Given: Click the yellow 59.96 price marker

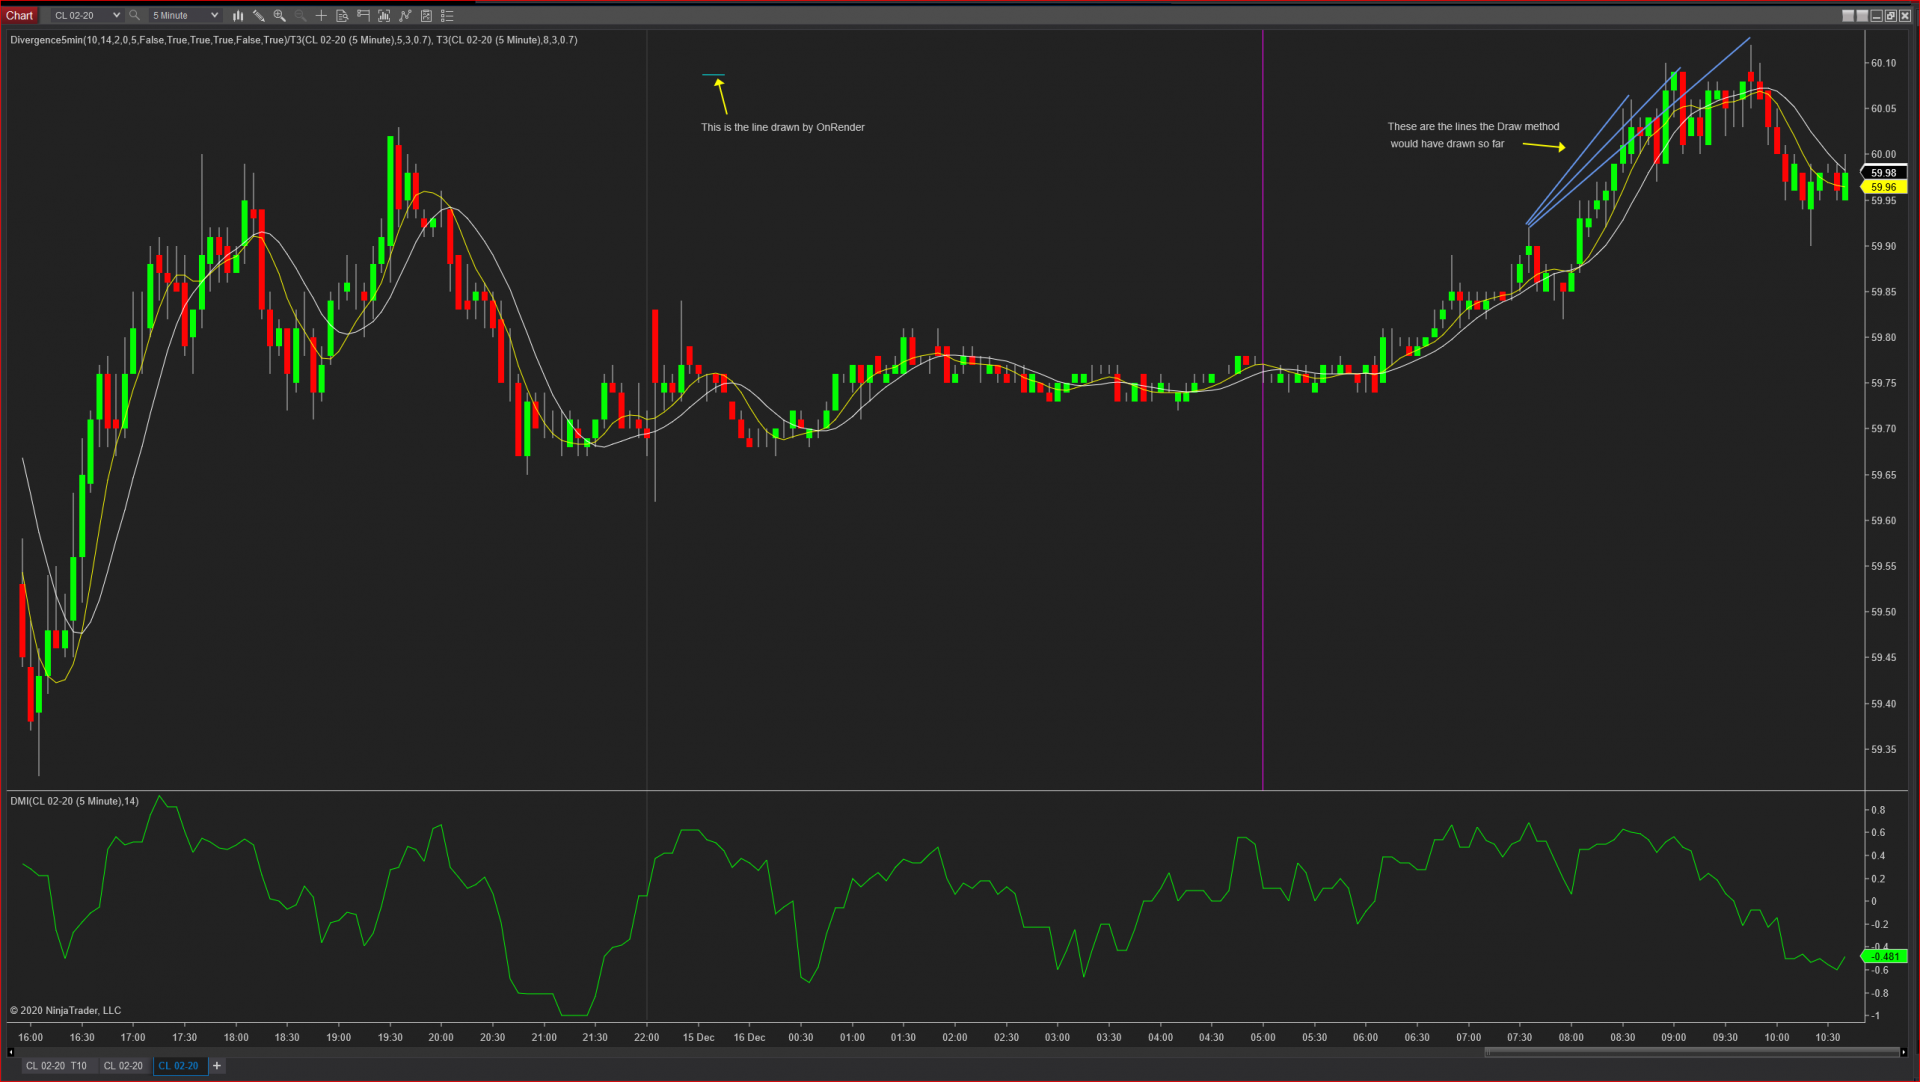Looking at the screenshot, I should [x=1884, y=187].
